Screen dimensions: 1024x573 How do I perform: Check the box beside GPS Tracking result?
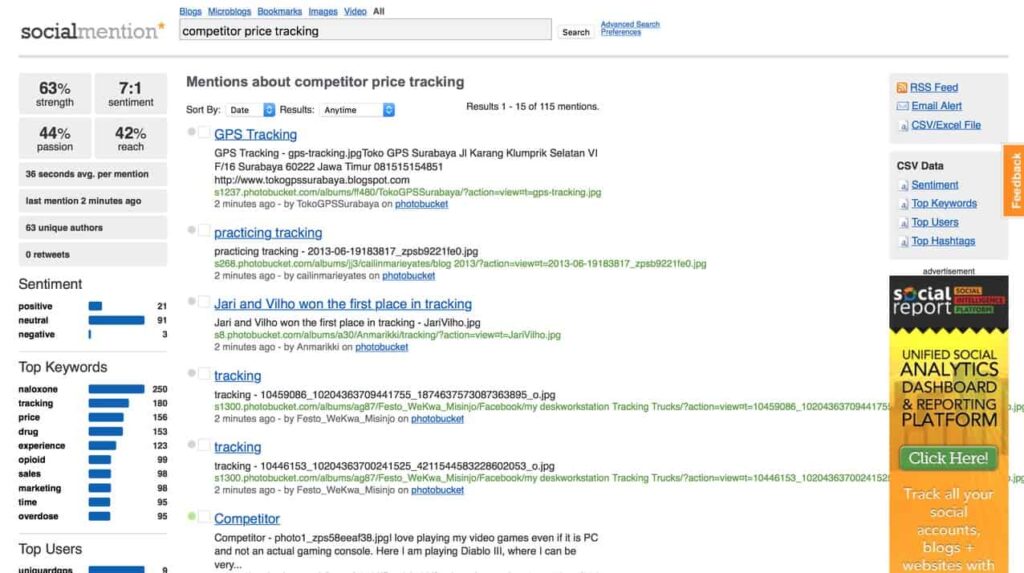pos(203,133)
